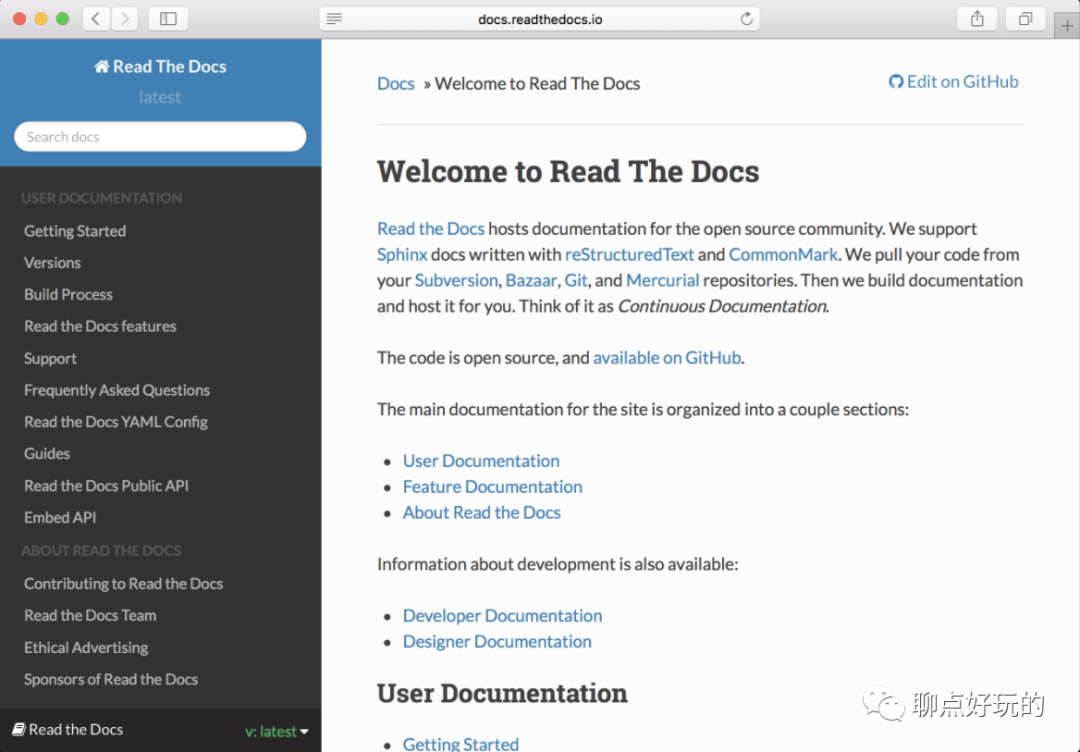Follow the reStructuredText link
Image resolution: width=1080 pixels, height=752 pixels.
(630, 254)
